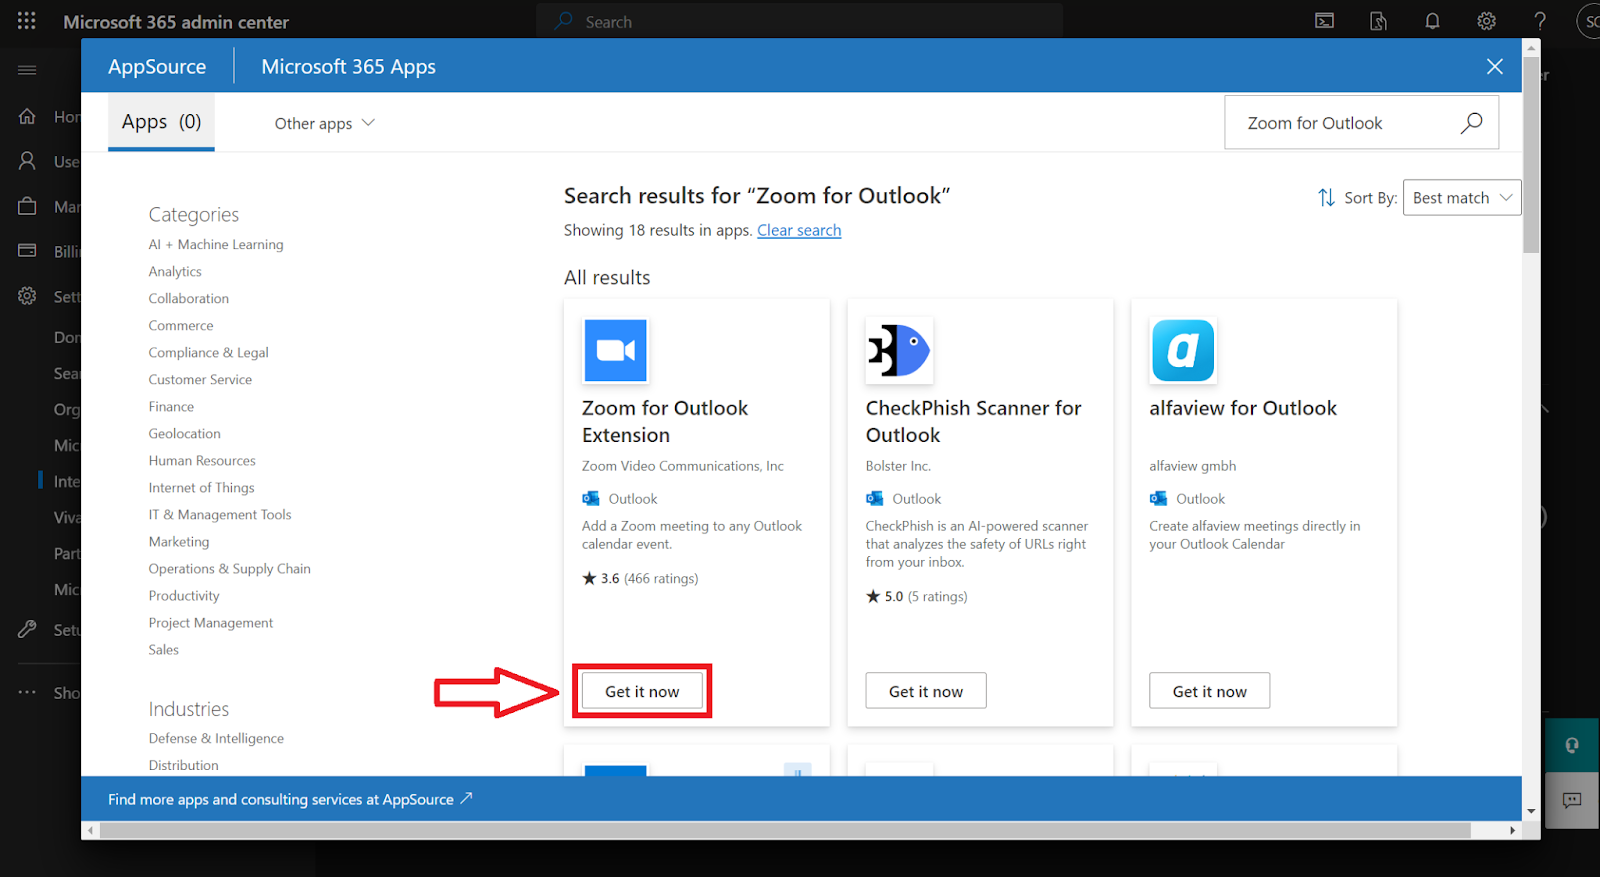Open Billing card icon in sidebar
Screen dimensions: 1600x877
click(x=27, y=251)
